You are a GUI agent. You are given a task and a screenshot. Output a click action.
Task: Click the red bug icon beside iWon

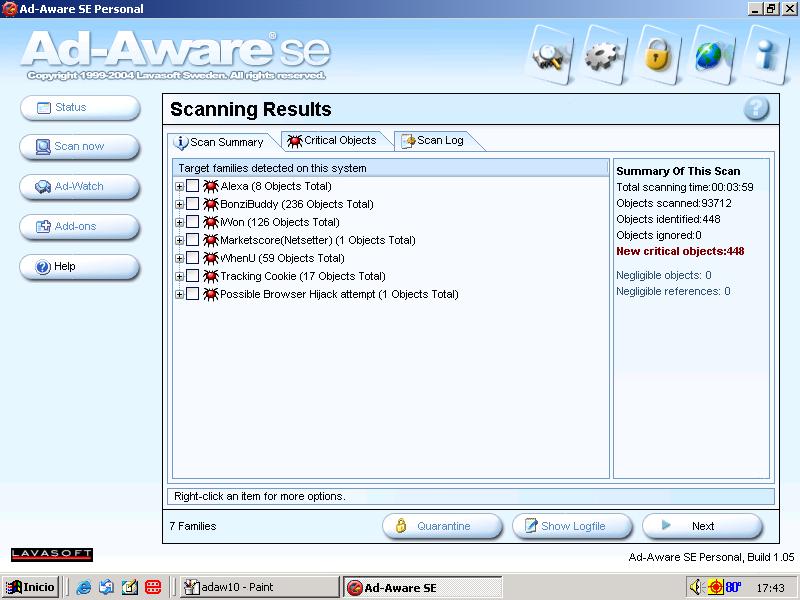[211, 222]
